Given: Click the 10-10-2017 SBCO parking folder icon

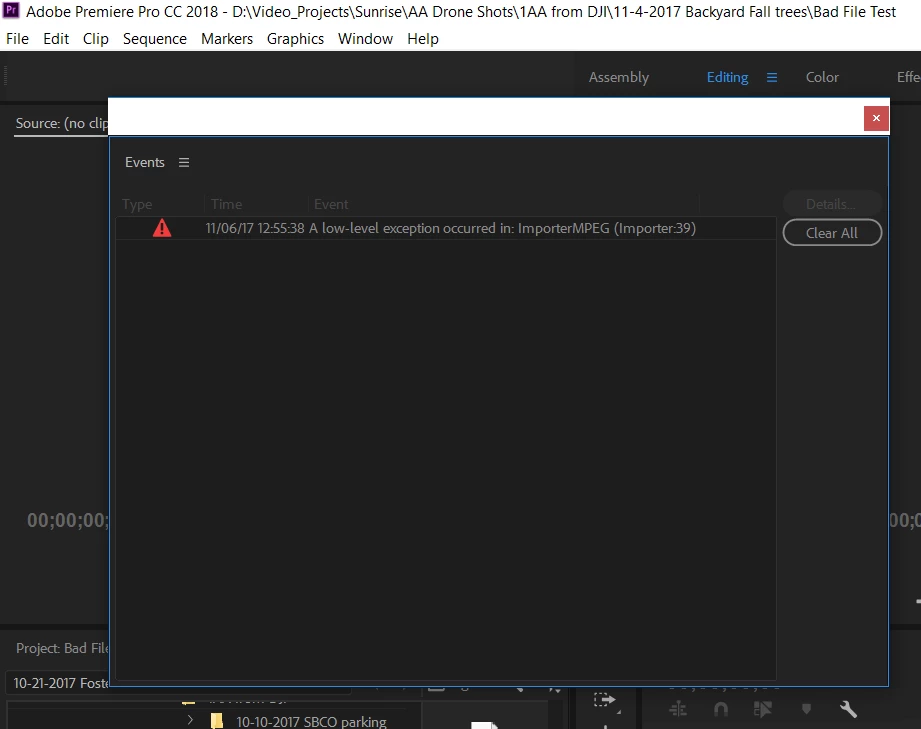Looking at the screenshot, I should point(217,721).
